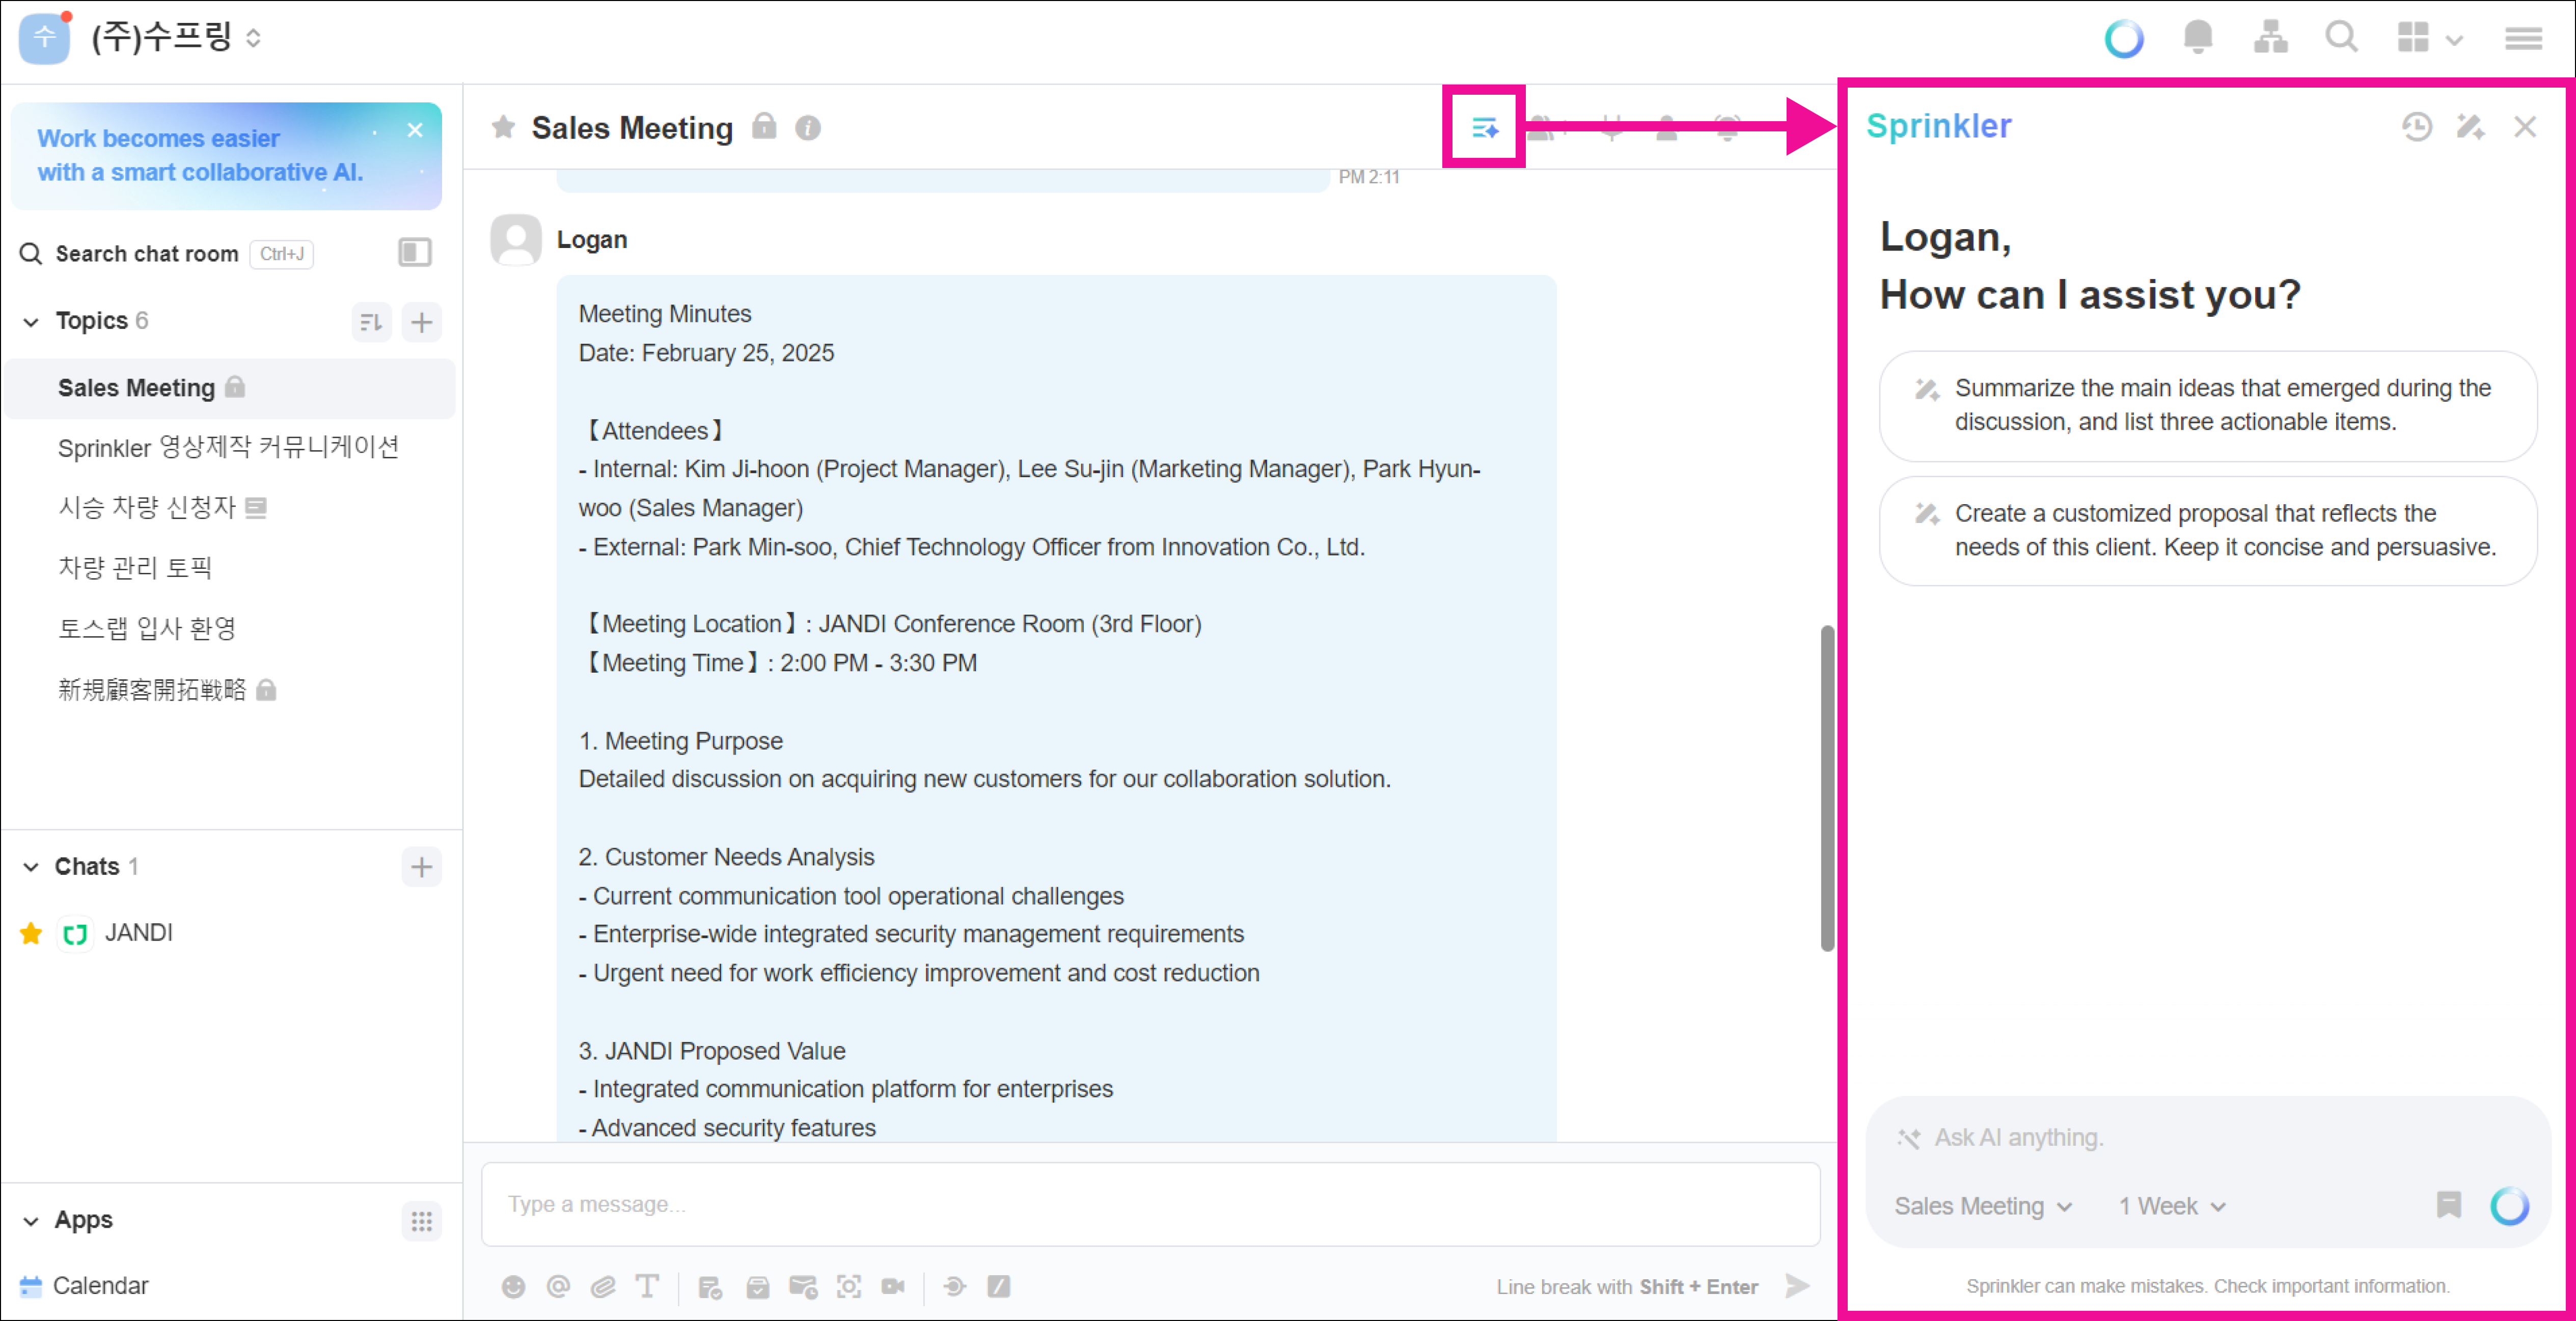Toggle the left sidebar panel layout icon

coord(414,252)
